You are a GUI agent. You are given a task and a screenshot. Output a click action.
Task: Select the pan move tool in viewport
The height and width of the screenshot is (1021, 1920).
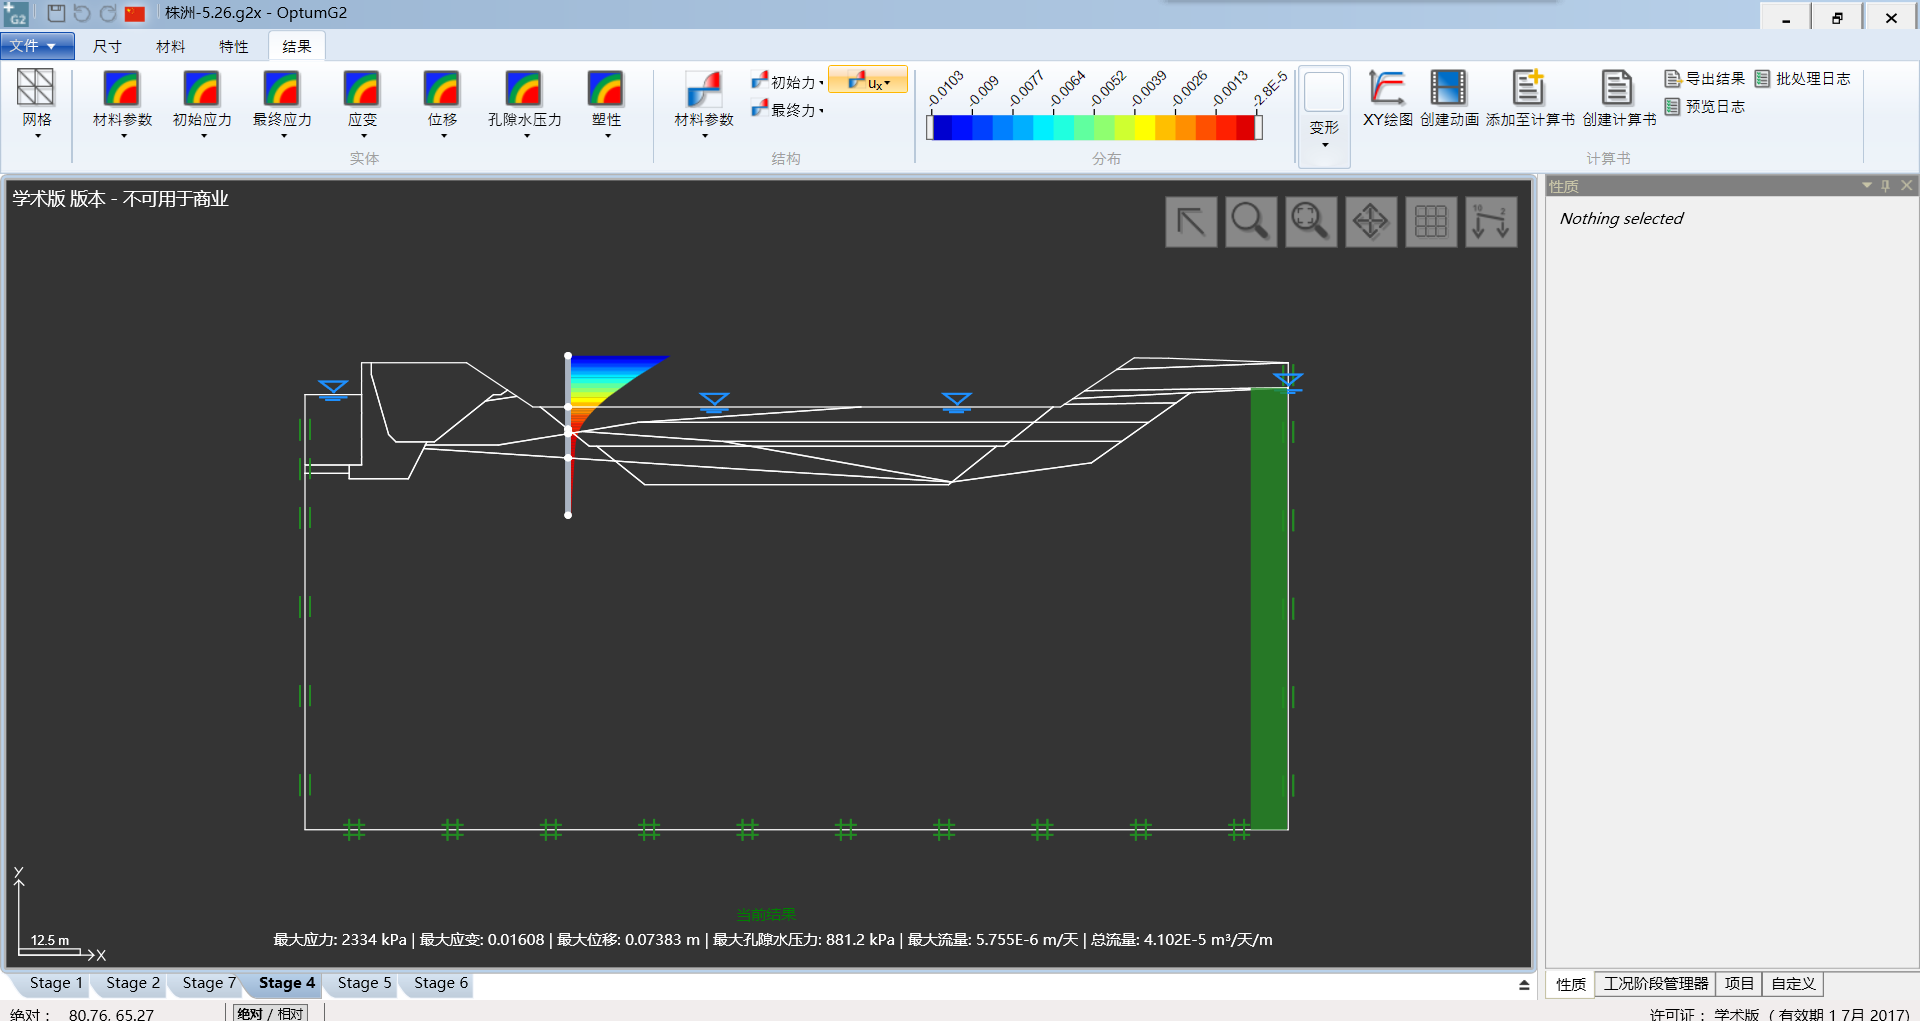[1371, 221]
